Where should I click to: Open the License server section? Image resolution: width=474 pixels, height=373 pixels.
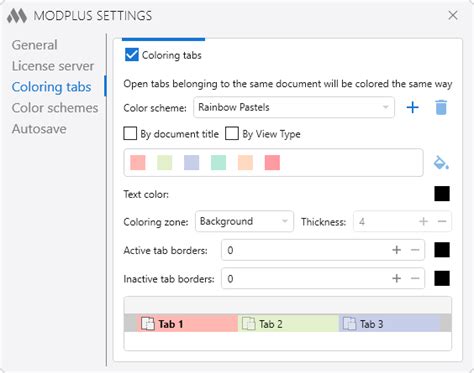(53, 66)
